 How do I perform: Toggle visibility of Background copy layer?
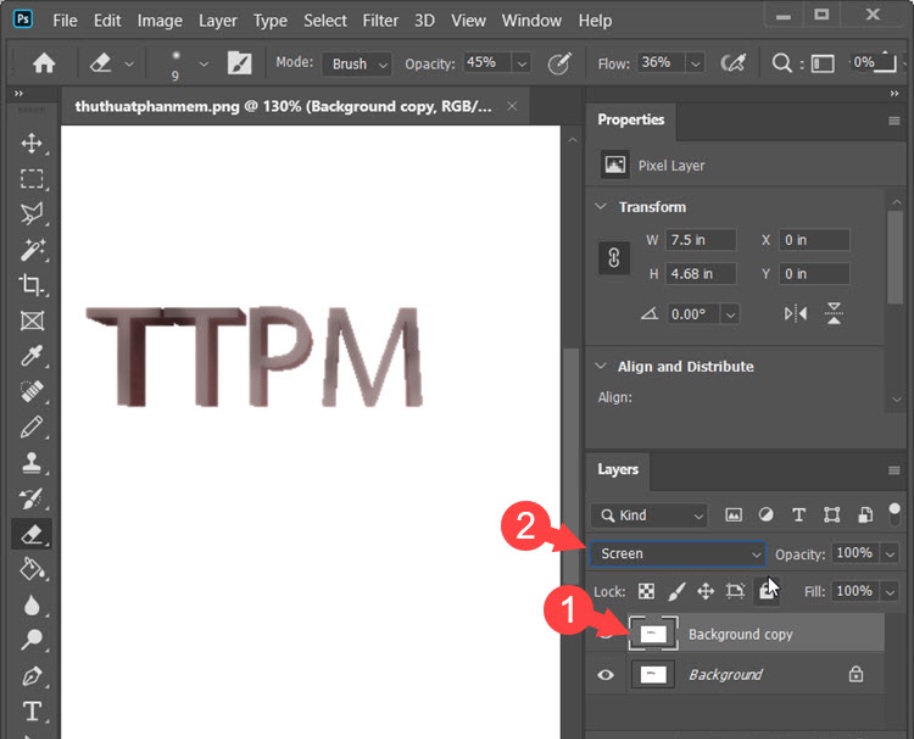(x=605, y=633)
